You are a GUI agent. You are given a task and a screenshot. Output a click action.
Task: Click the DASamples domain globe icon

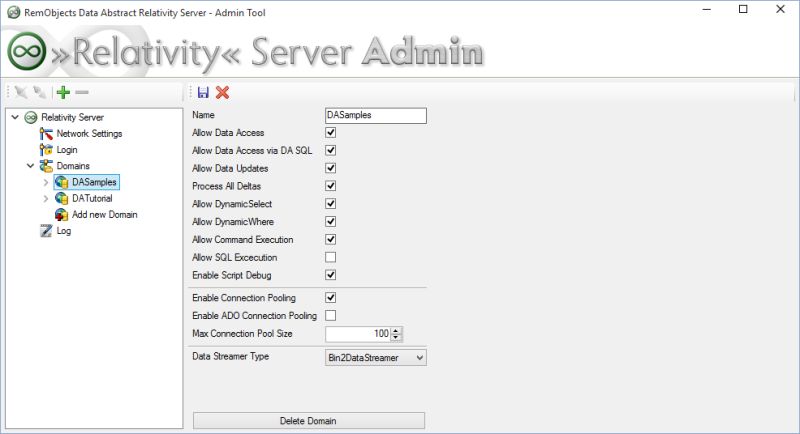coord(61,182)
